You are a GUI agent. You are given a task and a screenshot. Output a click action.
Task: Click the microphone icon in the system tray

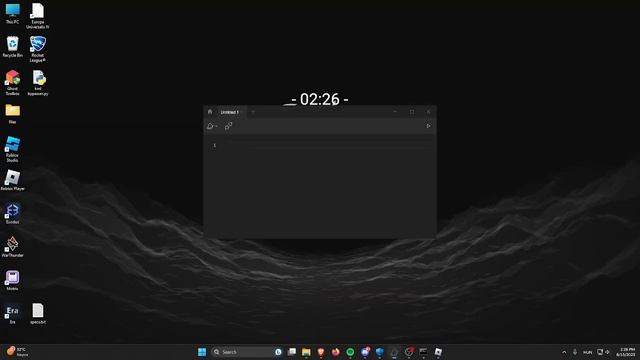[x=575, y=352]
